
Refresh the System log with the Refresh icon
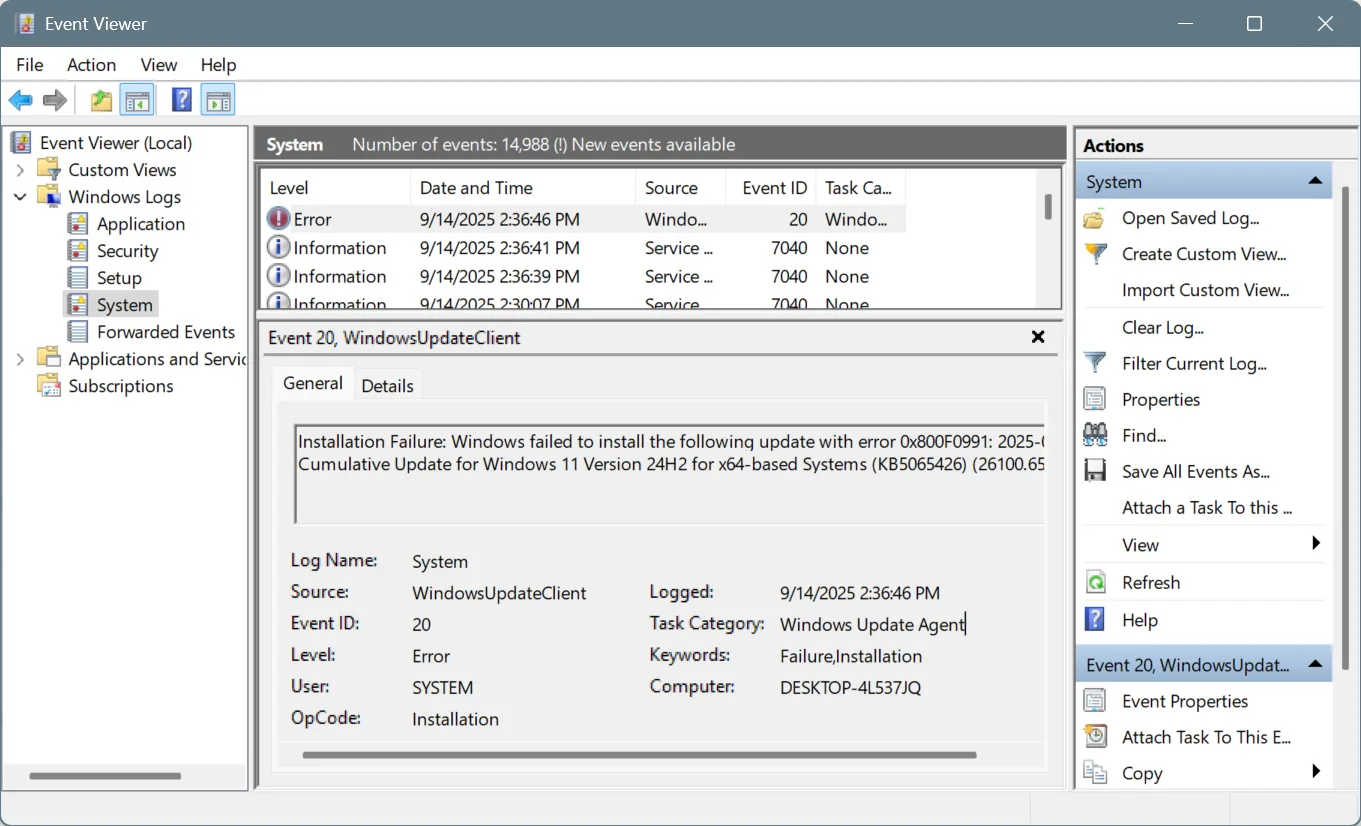1095,582
